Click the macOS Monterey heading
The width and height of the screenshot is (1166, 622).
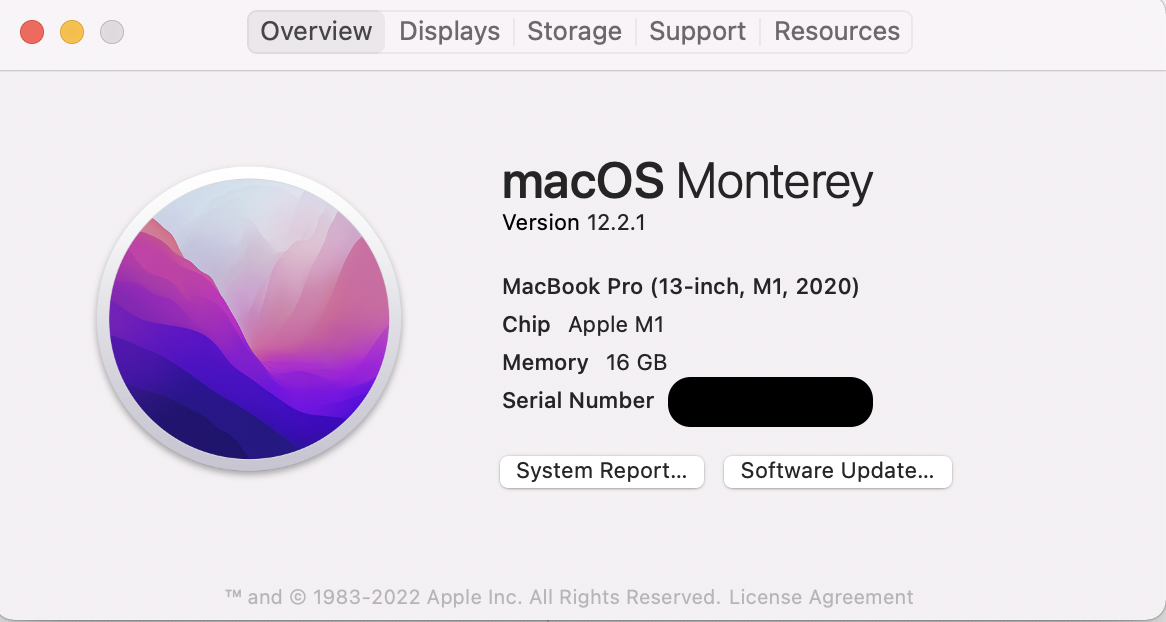[687, 182]
